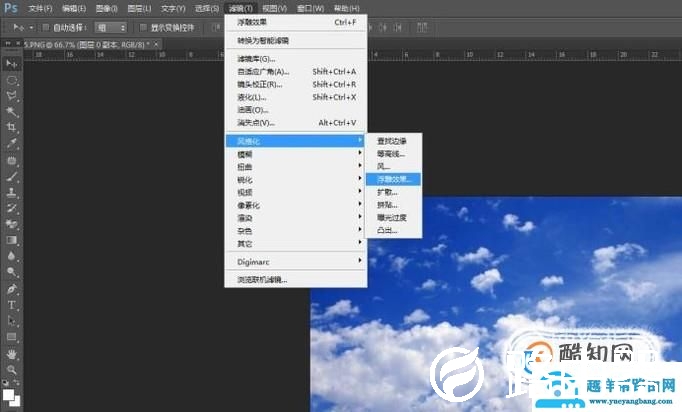The height and width of the screenshot is (412, 682).
Task: Select the Path Selection tool
Action: point(12,321)
